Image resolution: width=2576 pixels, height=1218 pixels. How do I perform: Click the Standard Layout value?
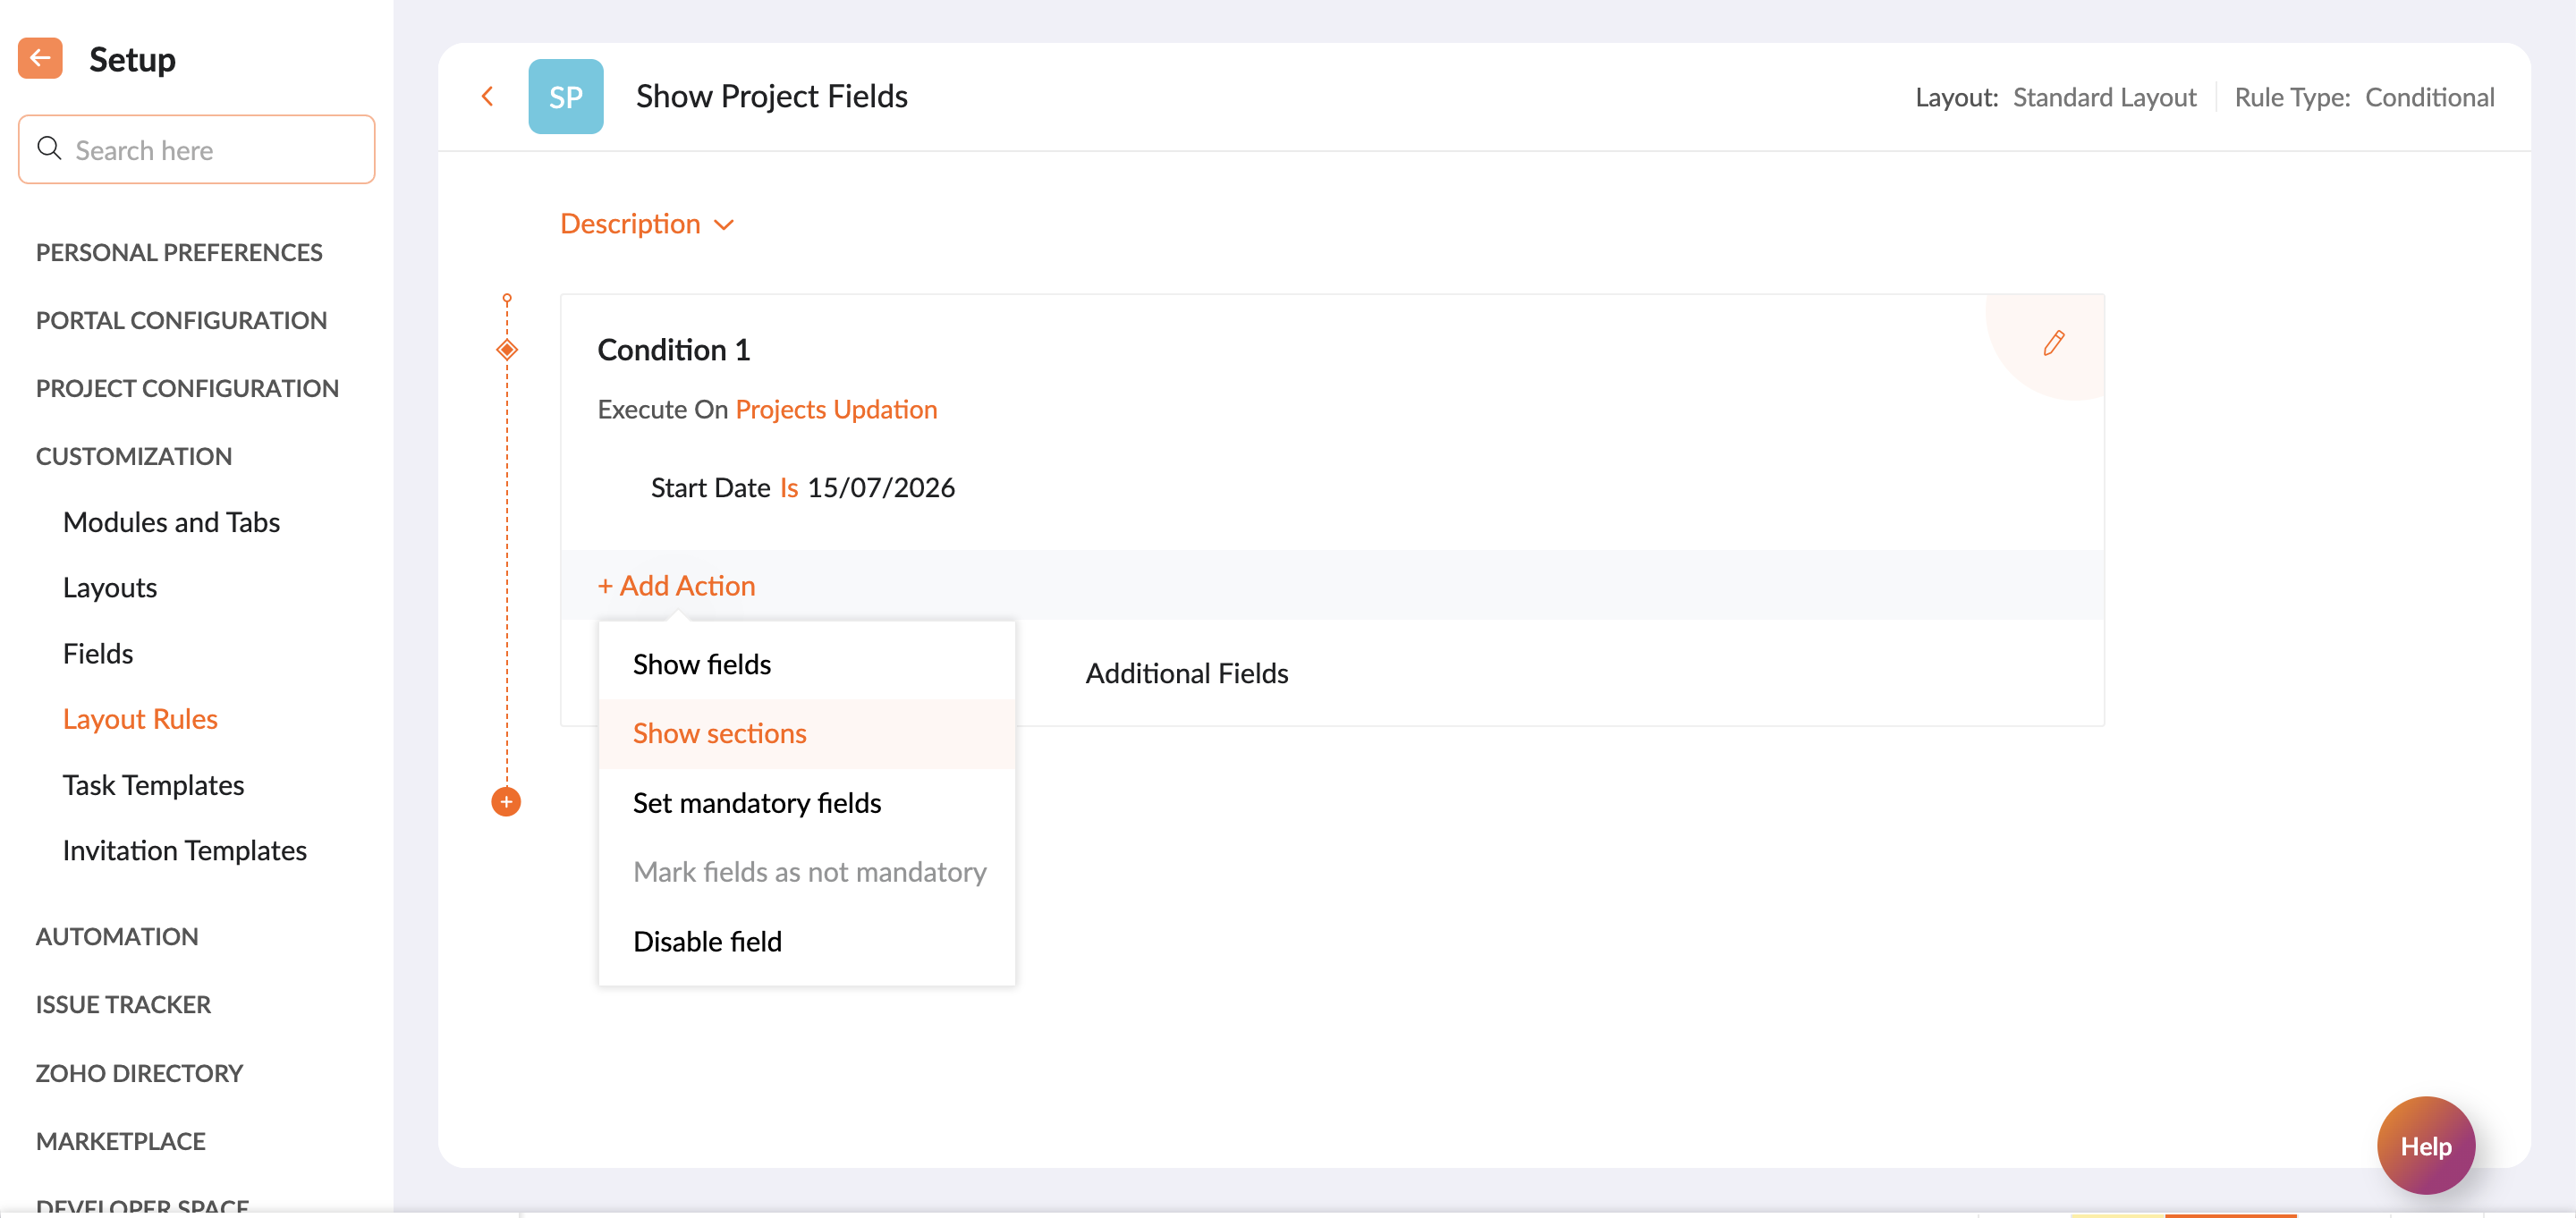(x=2104, y=97)
